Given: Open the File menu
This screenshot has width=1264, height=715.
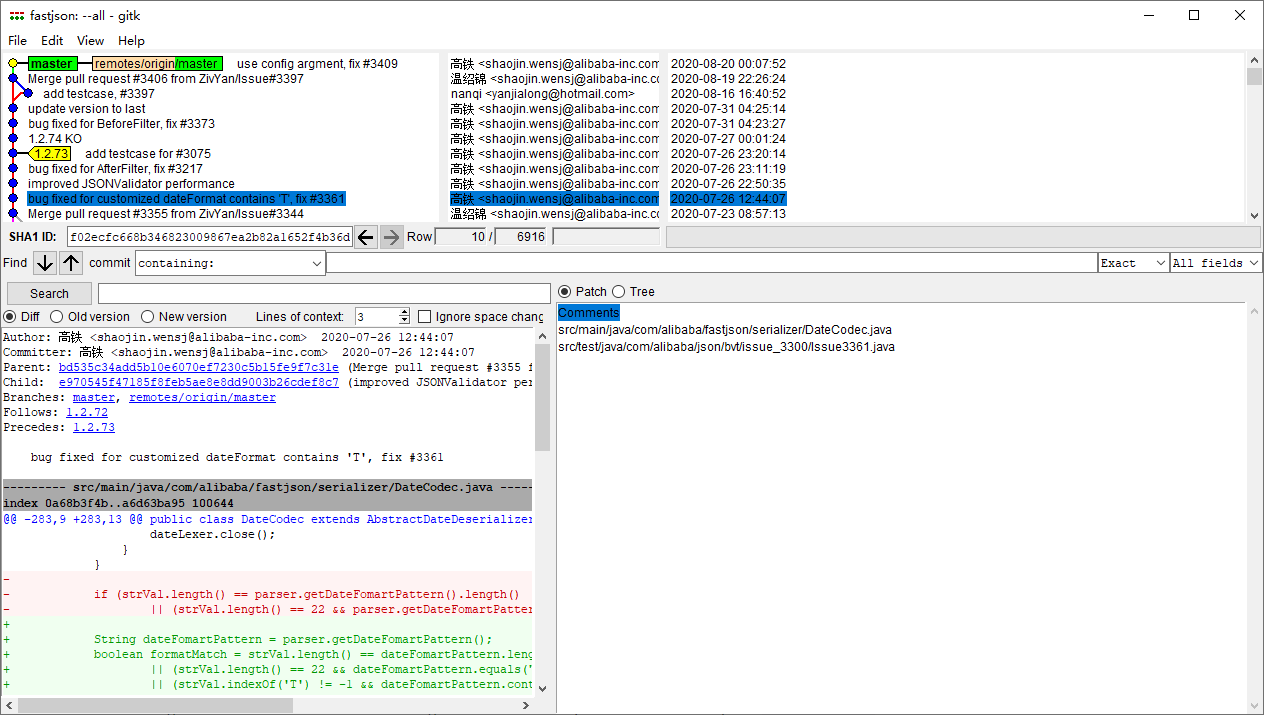Looking at the screenshot, I should point(18,41).
